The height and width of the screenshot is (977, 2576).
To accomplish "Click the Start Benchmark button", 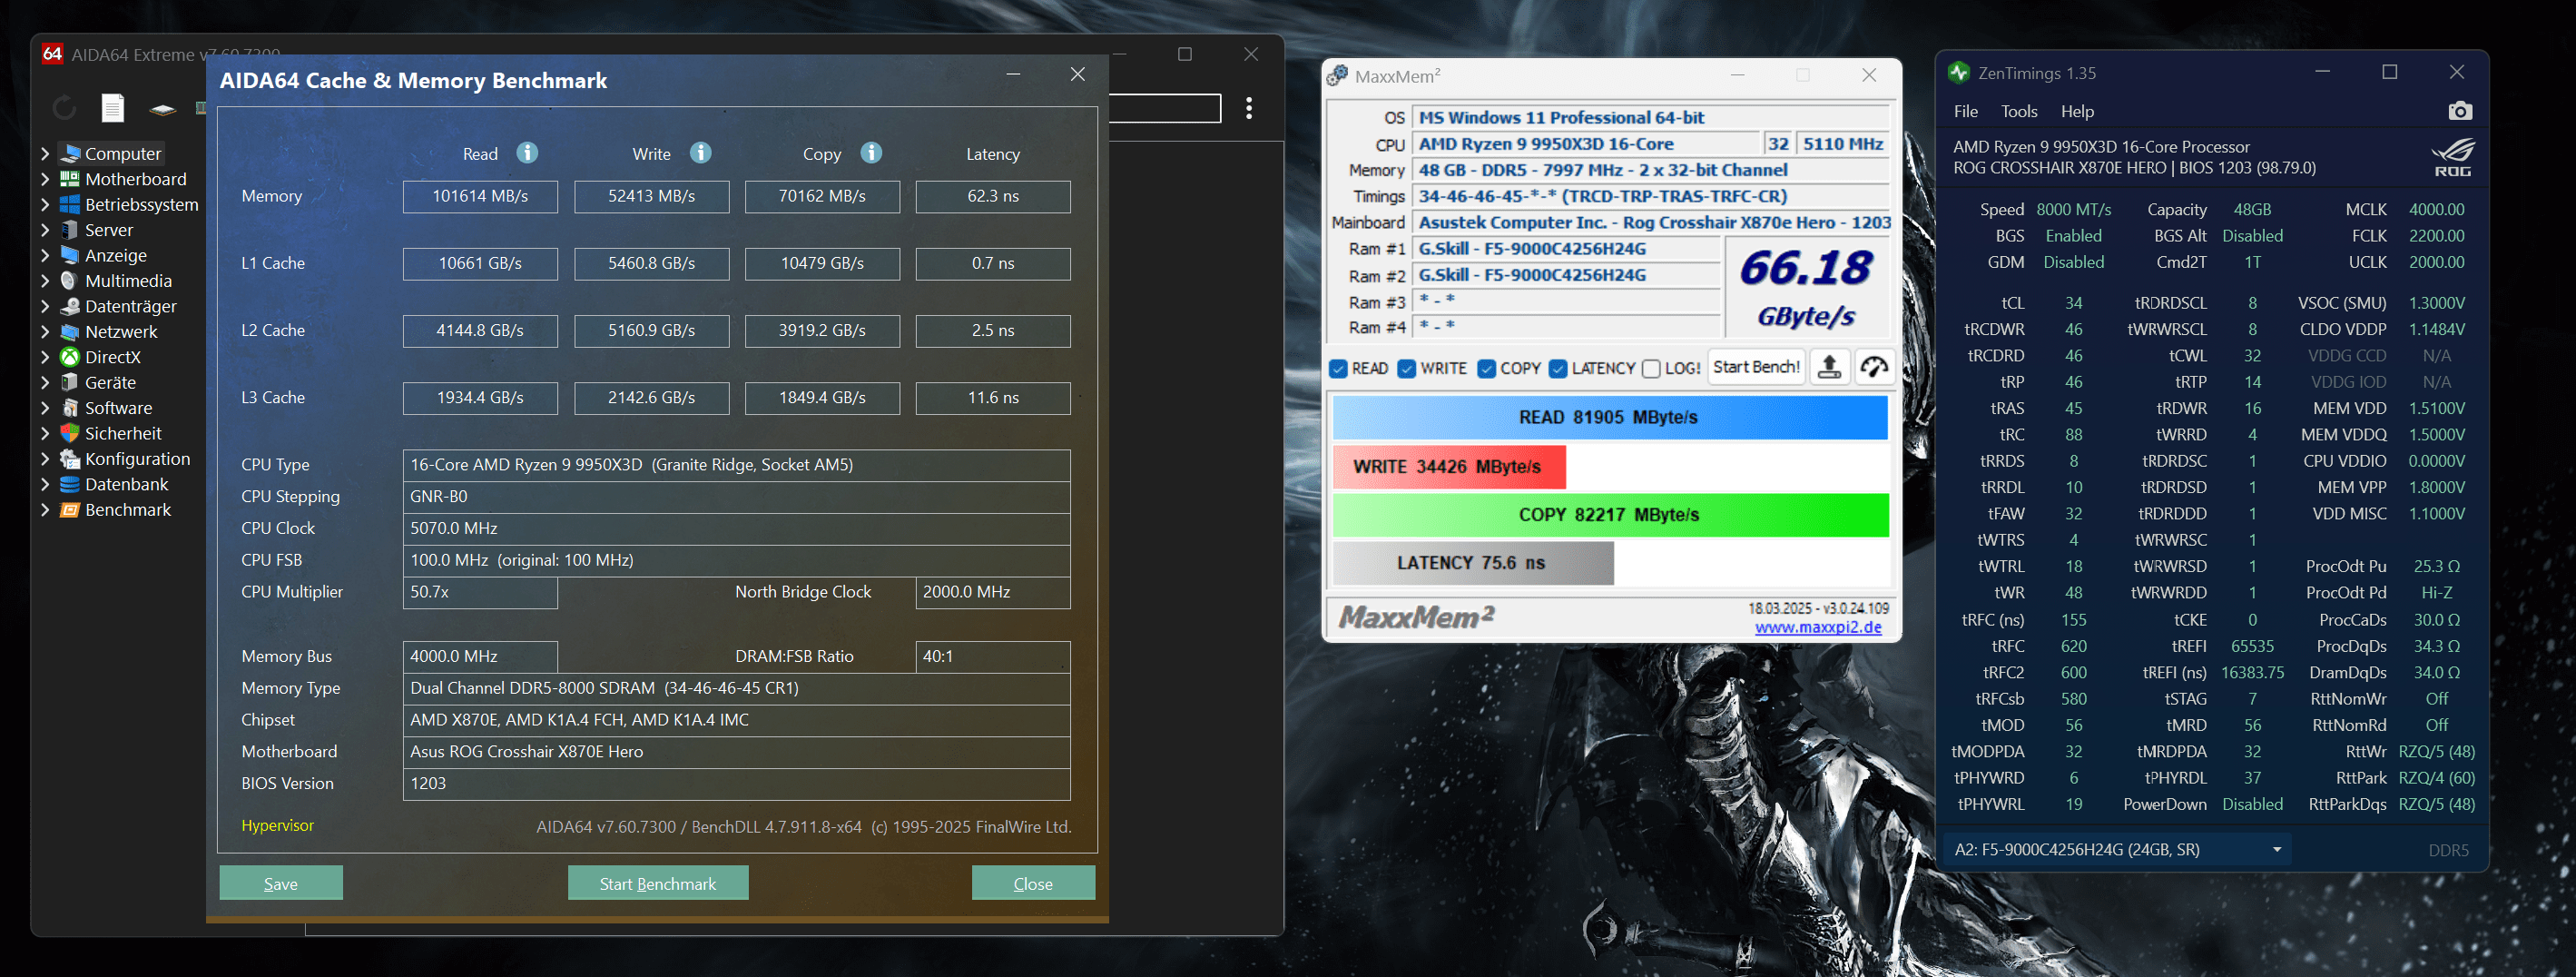I will pos(658,884).
